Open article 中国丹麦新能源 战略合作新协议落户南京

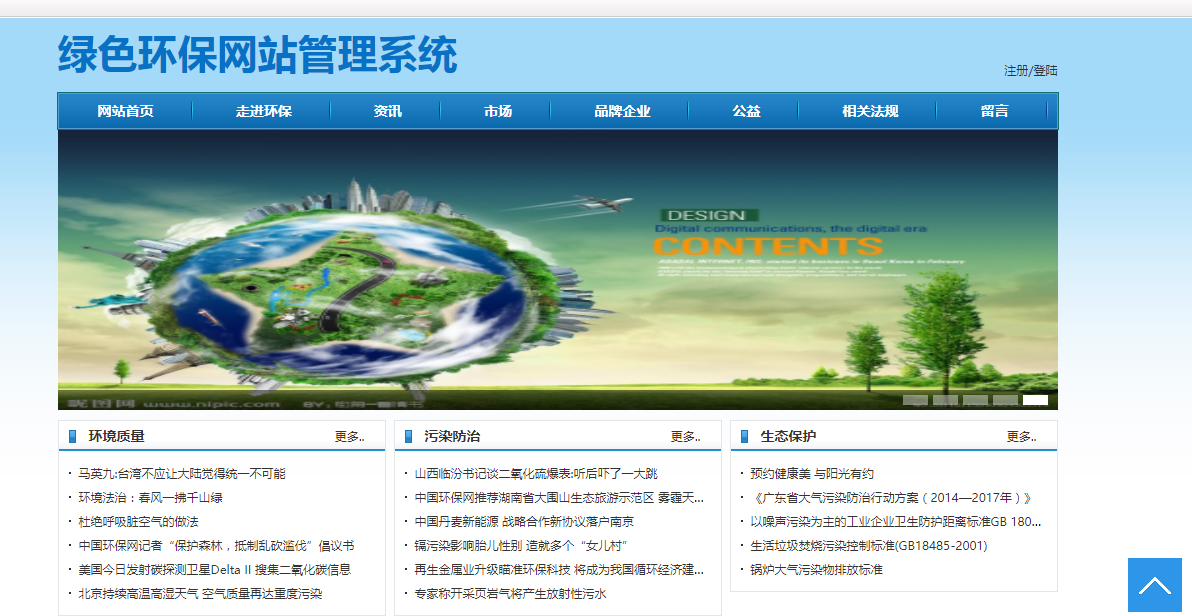pos(524,522)
